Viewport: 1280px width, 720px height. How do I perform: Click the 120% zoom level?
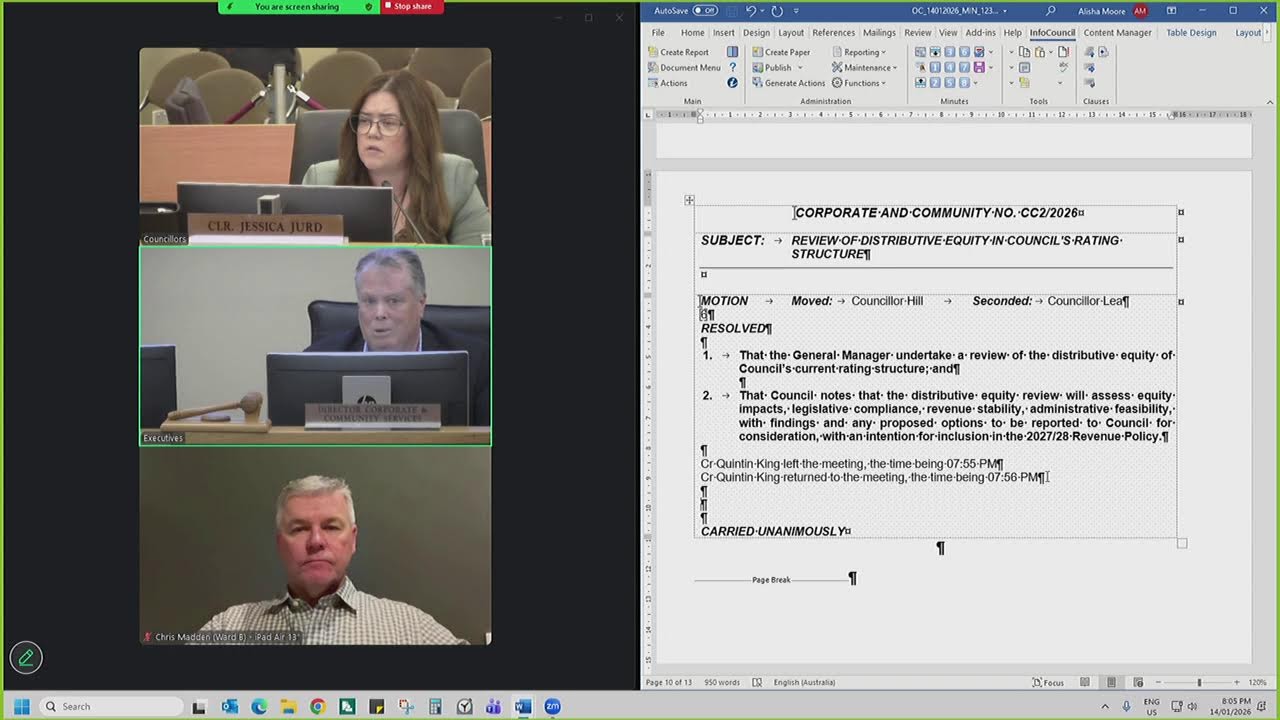click(x=1257, y=682)
